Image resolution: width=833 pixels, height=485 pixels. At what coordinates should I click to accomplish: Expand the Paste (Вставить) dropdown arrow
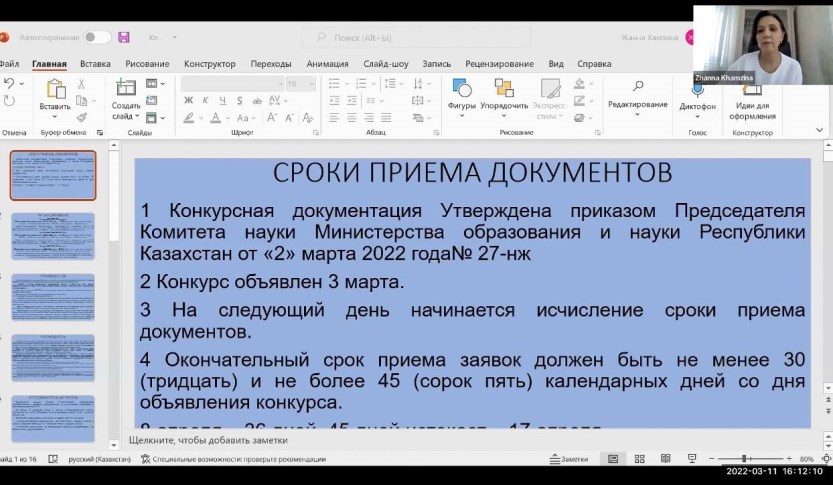point(55,117)
